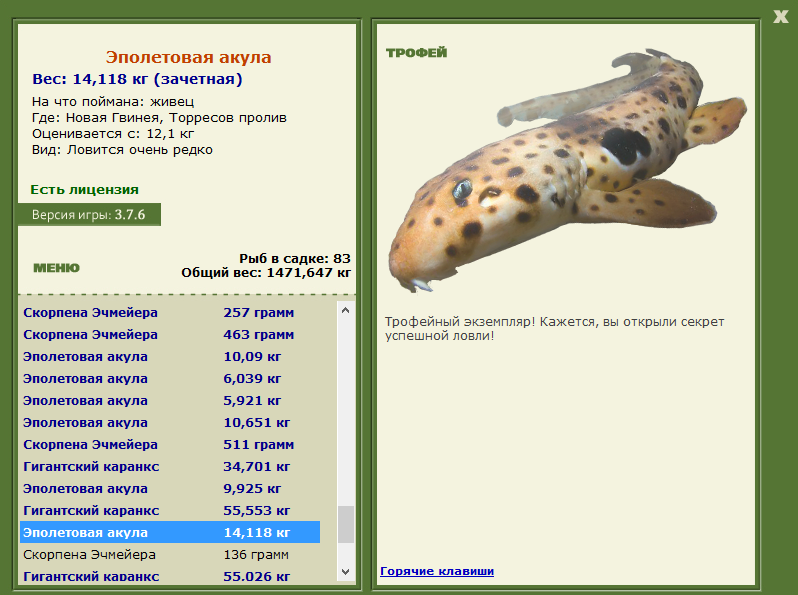
Task: Select Эполетовая акула 10,651 кг row
Action: 170,422
